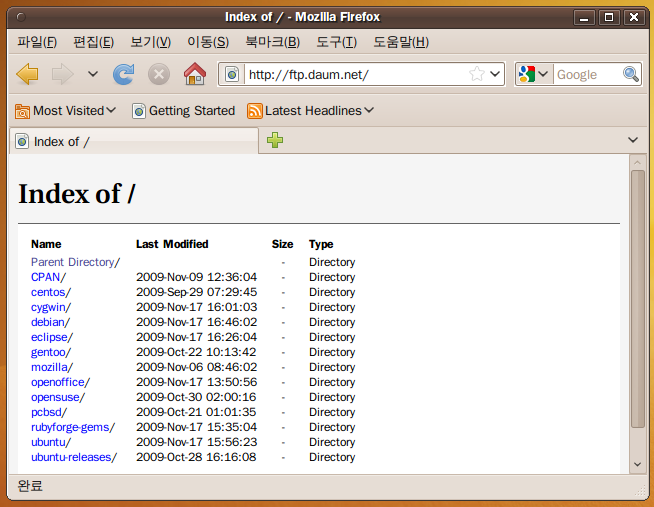Open the openoffice directory link
654x507 pixels.
[58, 382]
